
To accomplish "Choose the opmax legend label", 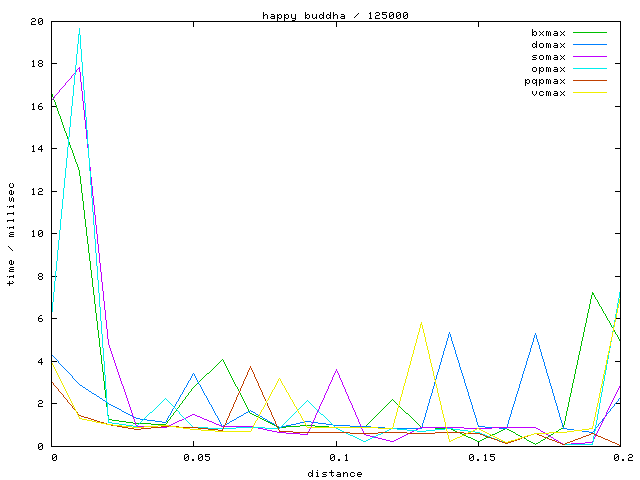I will (x=548, y=69).
